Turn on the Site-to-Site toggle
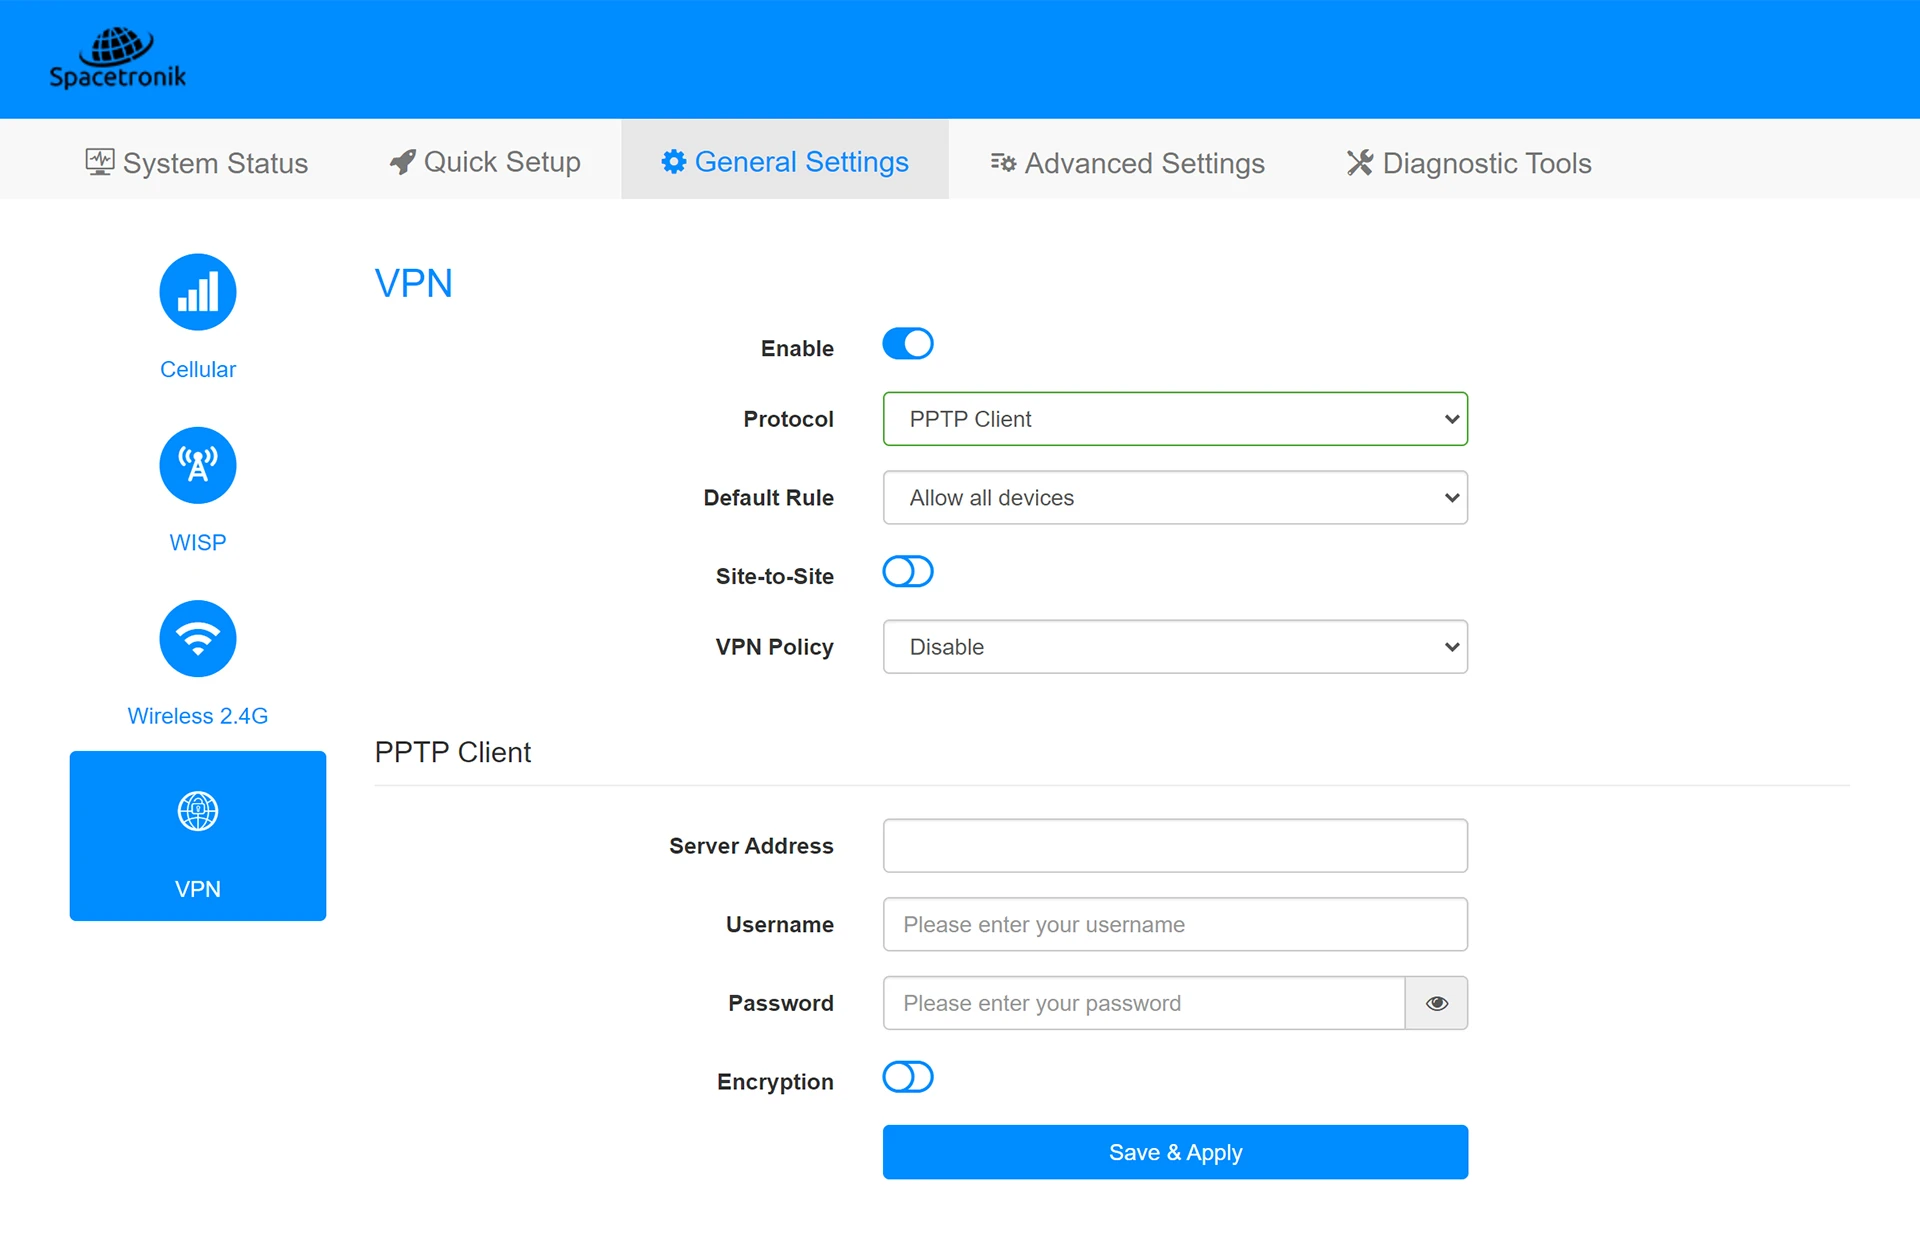This screenshot has height=1255, width=1920. tap(908, 572)
